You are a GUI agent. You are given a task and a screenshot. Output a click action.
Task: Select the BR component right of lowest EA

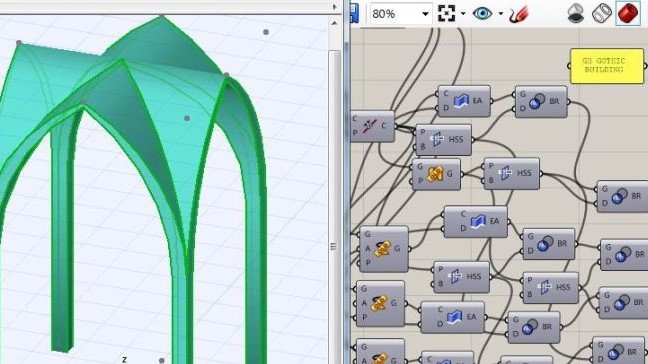(534, 328)
